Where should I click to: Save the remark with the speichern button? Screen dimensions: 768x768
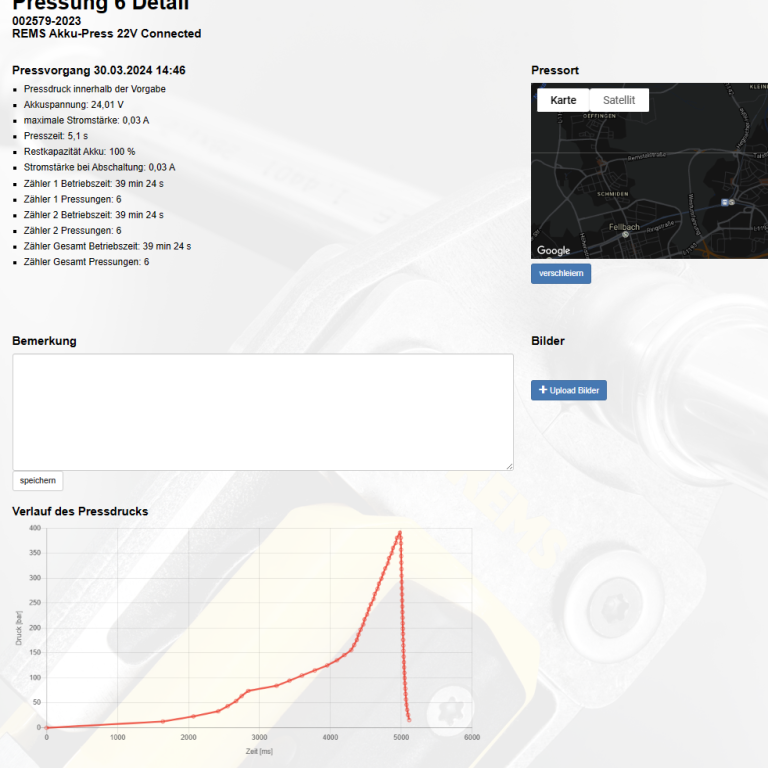click(38, 480)
